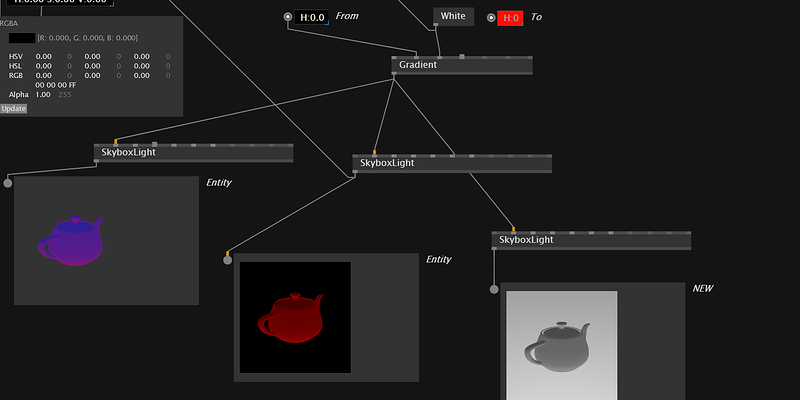The height and width of the screenshot is (400, 800).
Task: Click the orange input port on right SkyboxLight
Action: point(513,230)
